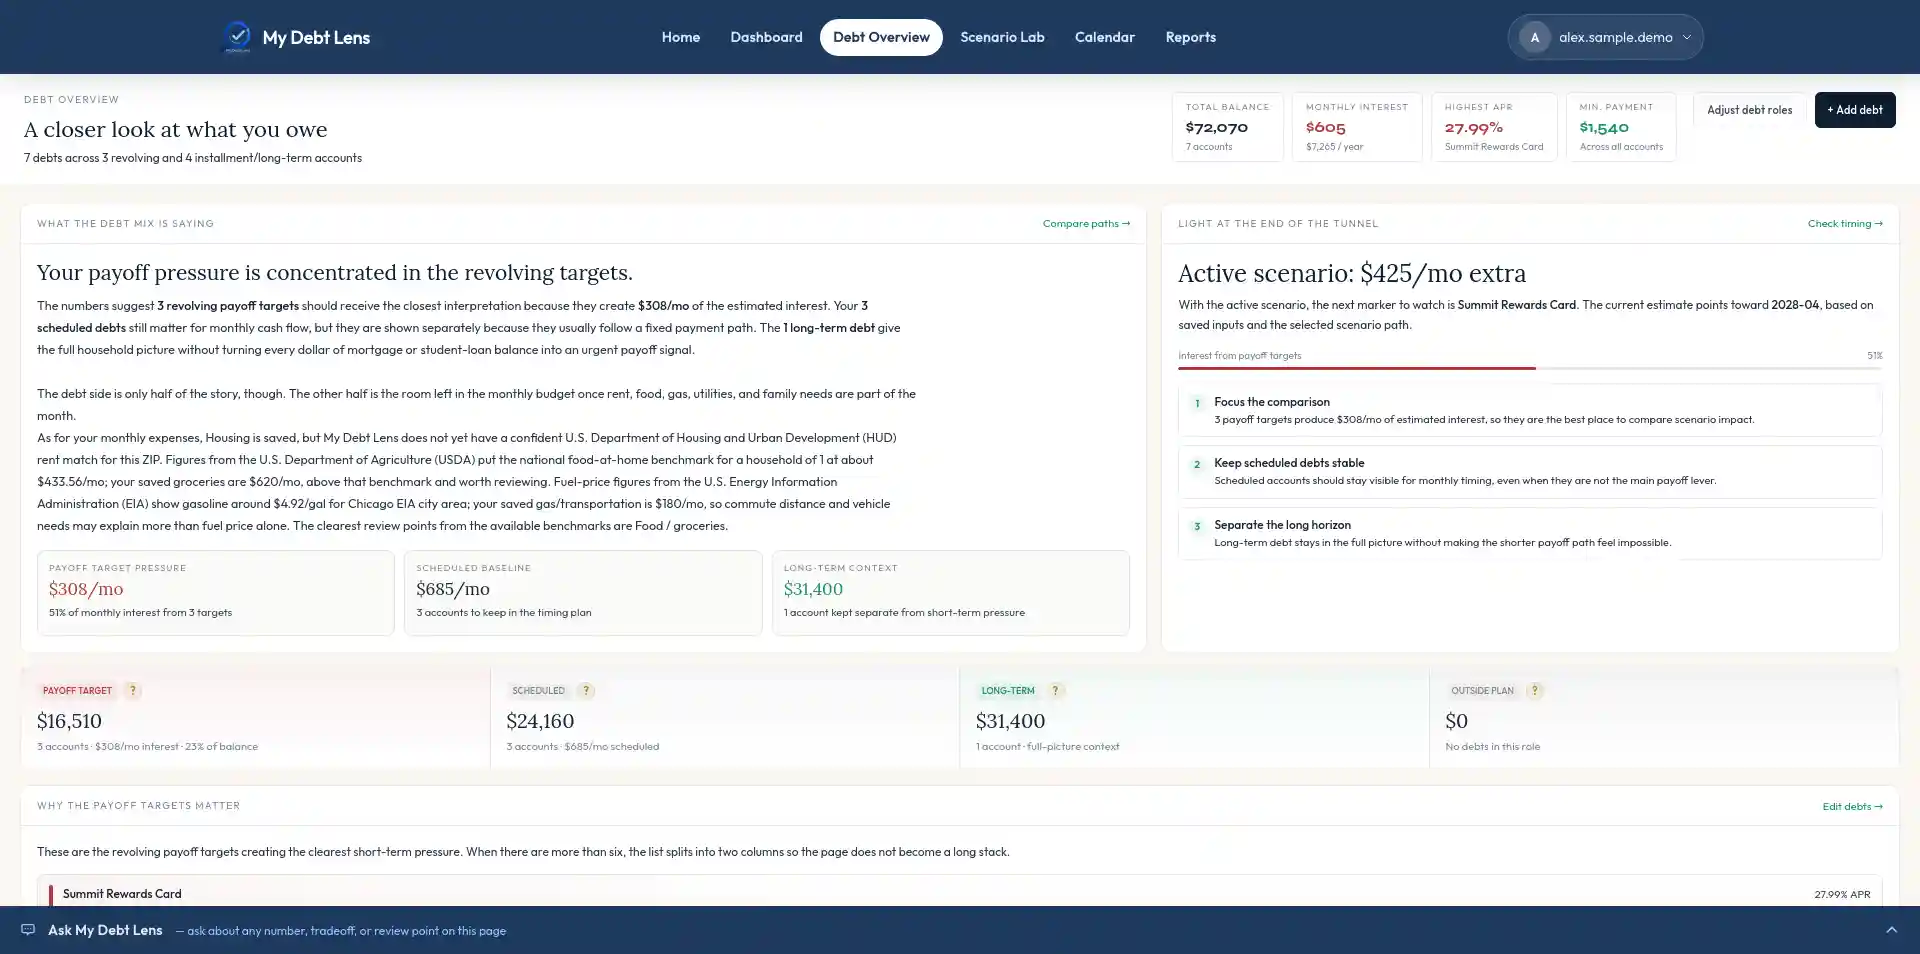The height and width of the screenshot is (954, 1920).
Task: Click the Add debt button
Action: [x=1854, y=110]
